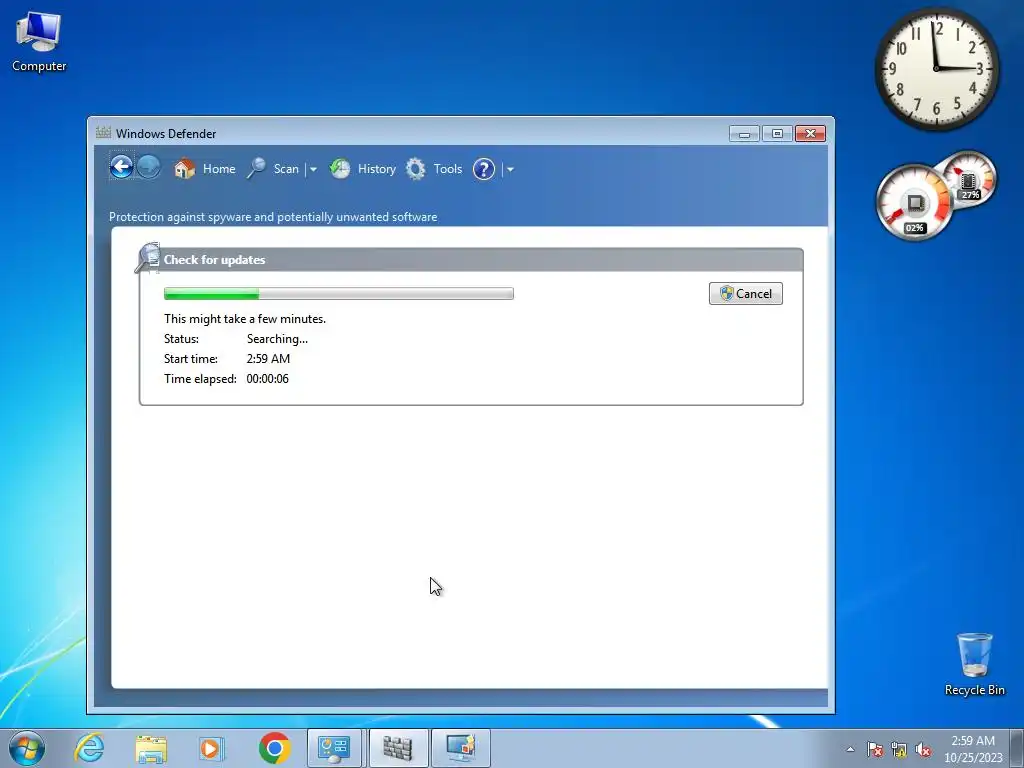Expand the Scan options dropdown arrow
This screenshot has width=1024, height=768.
pos(313,169)
